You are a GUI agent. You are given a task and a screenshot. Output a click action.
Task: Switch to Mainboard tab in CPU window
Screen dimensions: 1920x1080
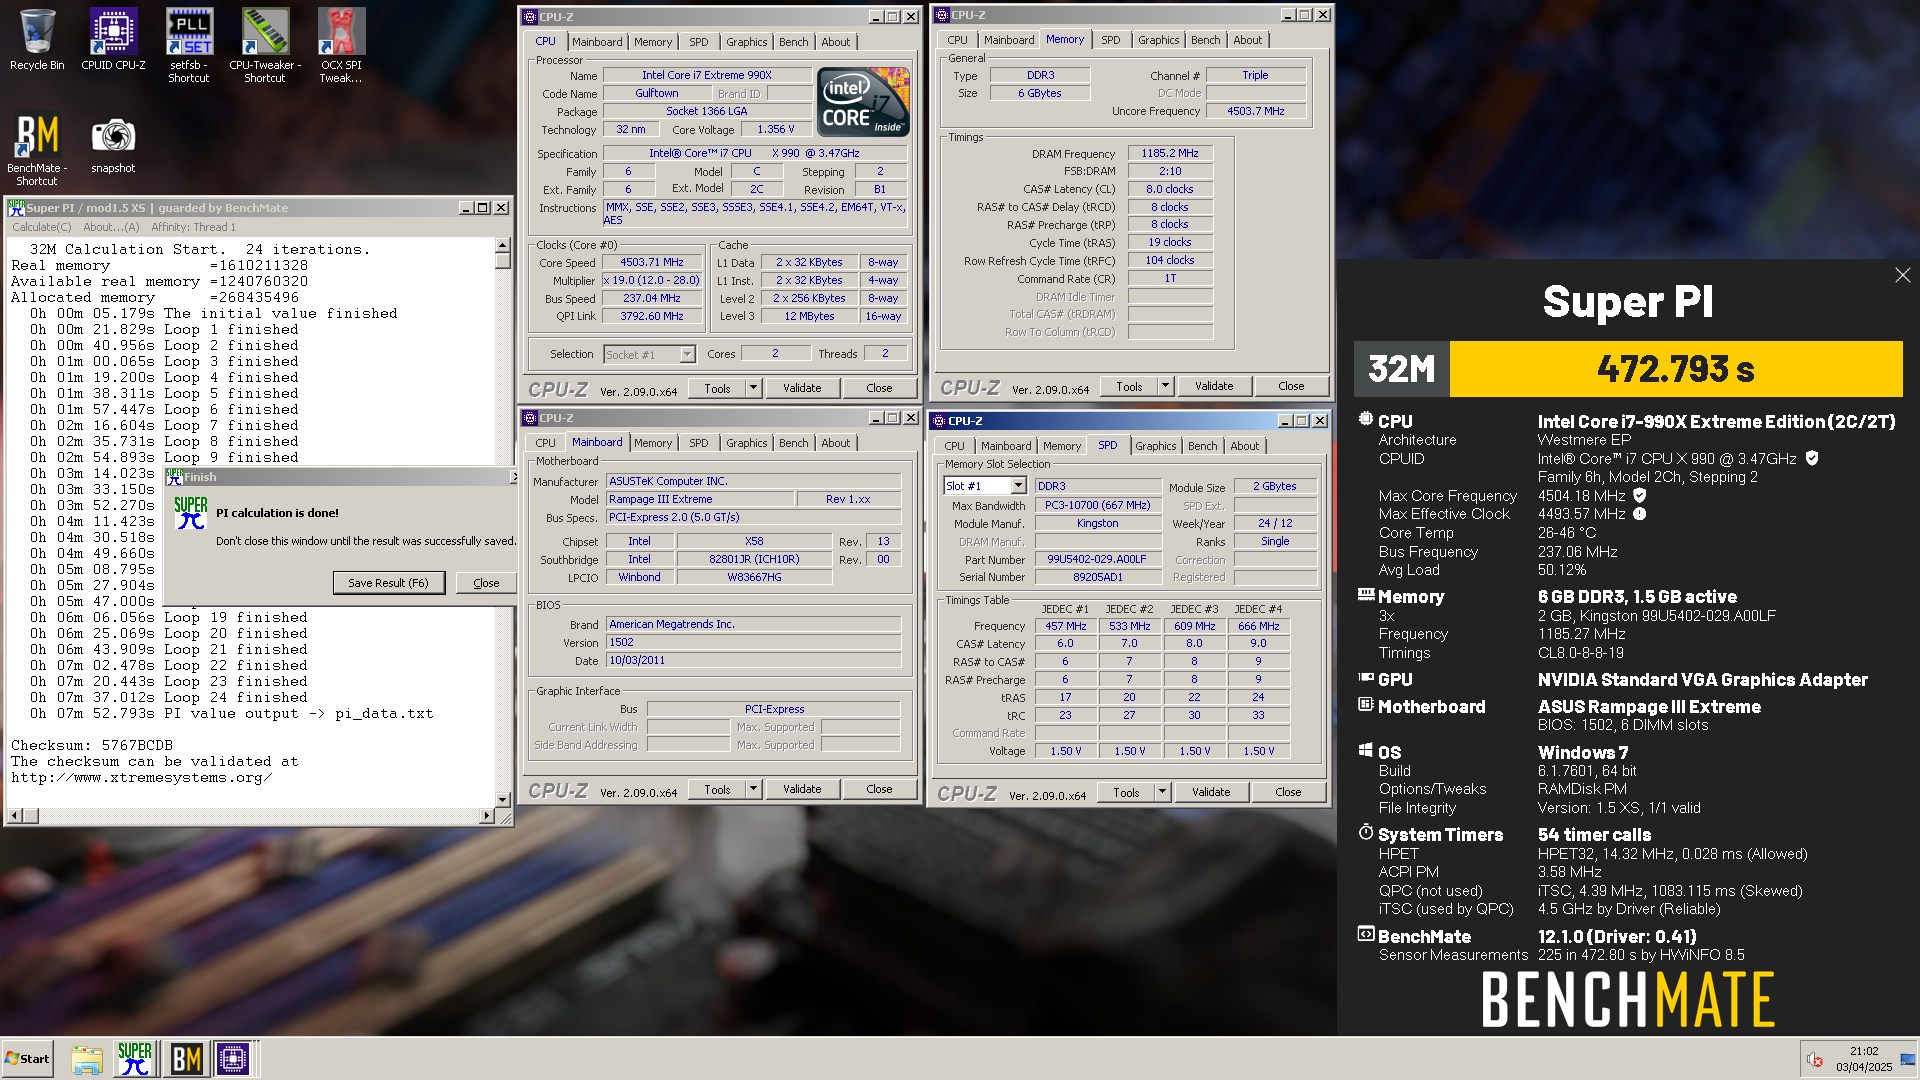coord(597,42)
